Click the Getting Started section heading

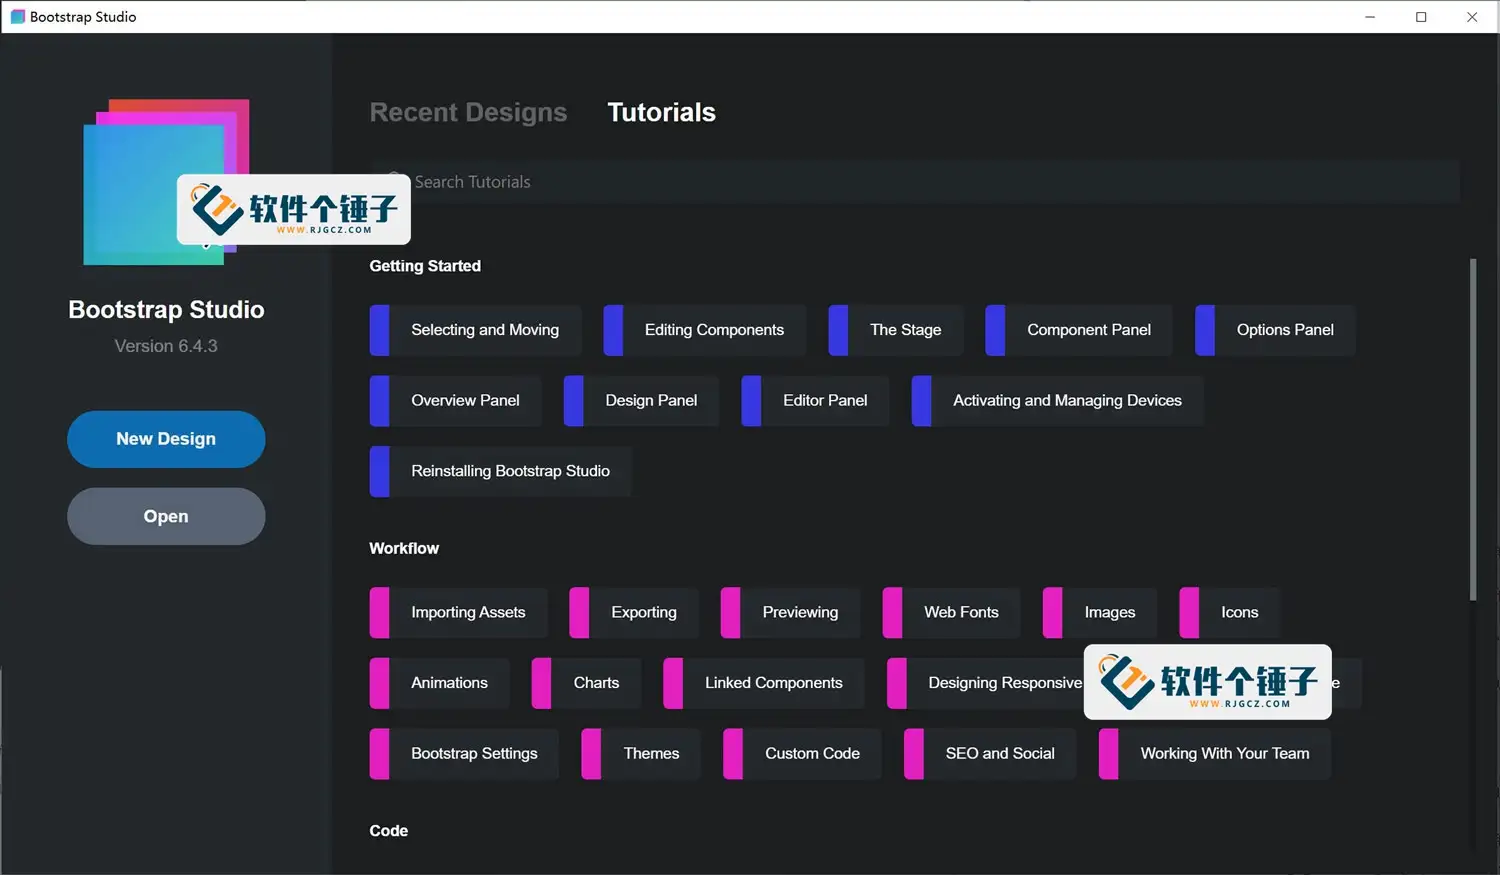point(425,266)
